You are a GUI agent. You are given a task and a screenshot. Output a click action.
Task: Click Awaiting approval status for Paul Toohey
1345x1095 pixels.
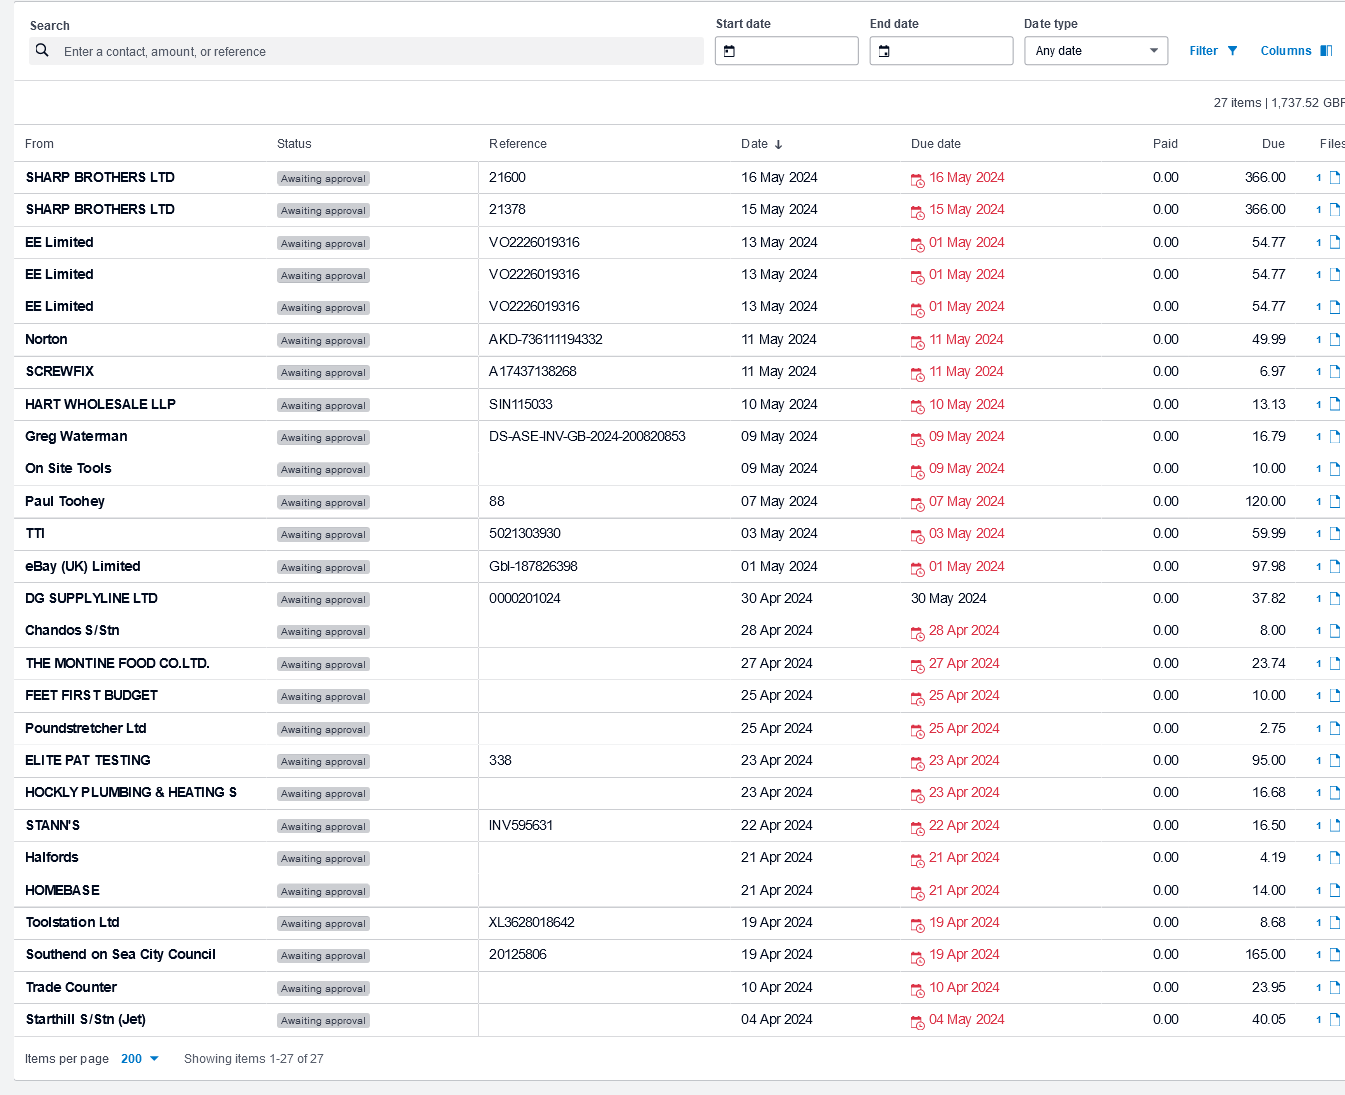click(323, 502)
